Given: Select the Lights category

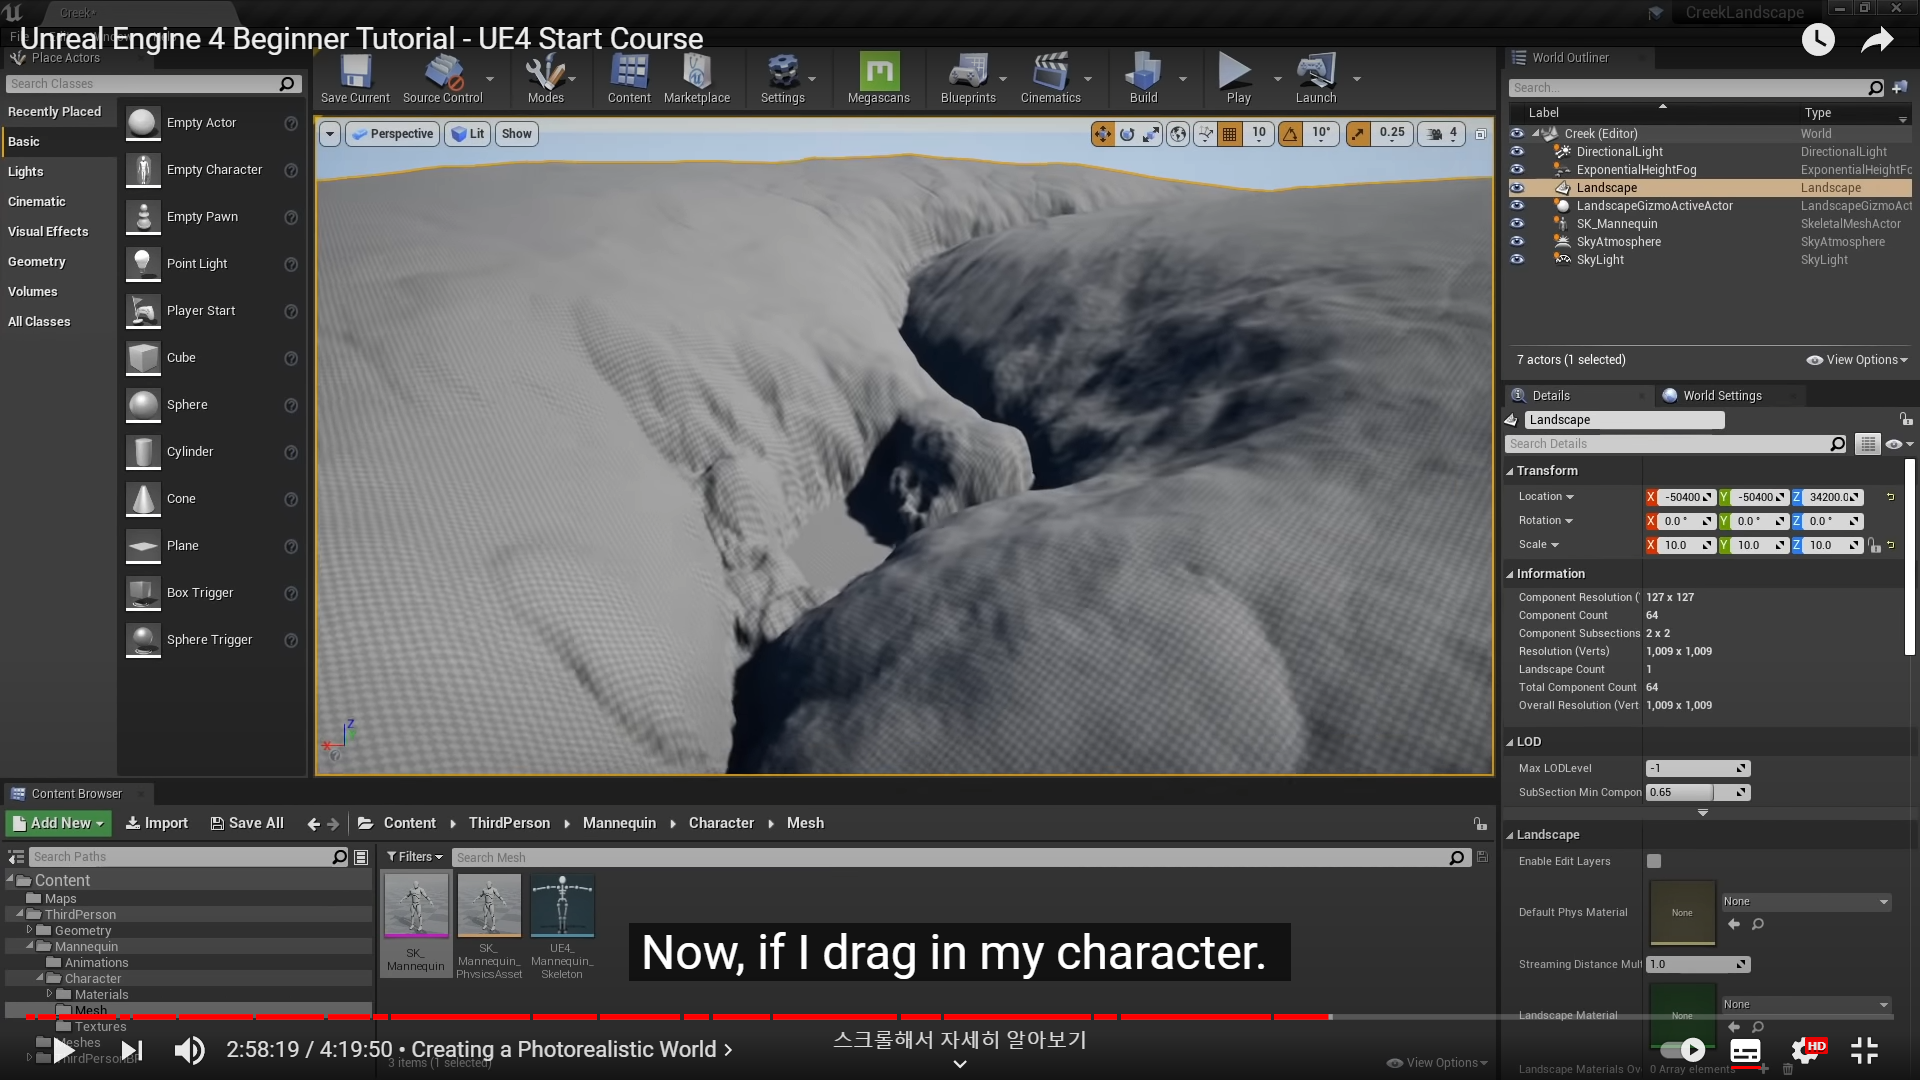Looking at the screenshot, I should pos(26,172).
